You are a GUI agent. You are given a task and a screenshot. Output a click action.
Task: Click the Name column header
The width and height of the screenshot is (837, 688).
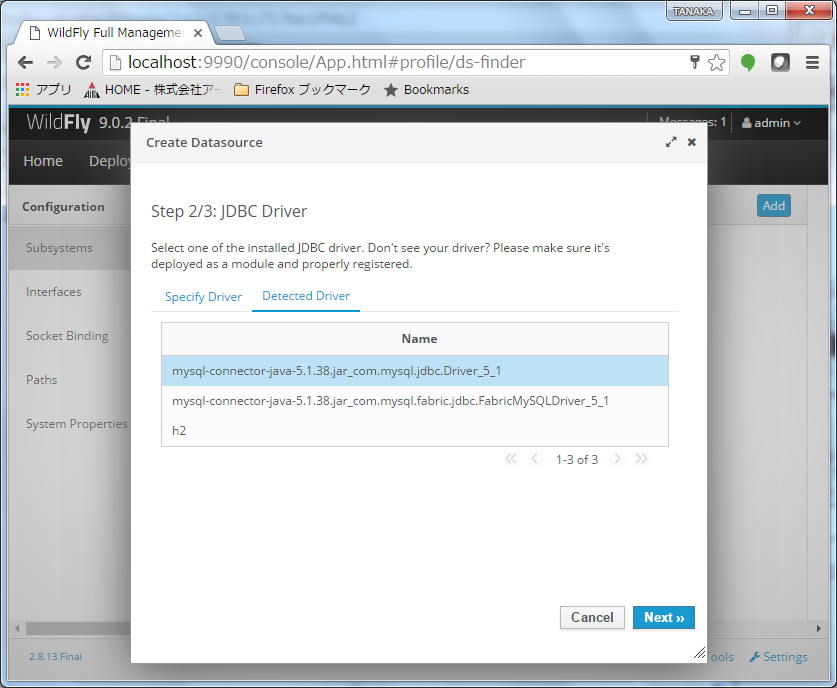click(415, 339)
